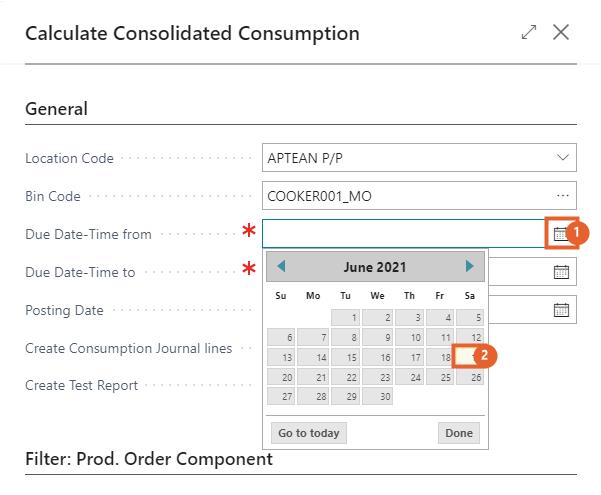The image size is (601, 495).
Task: Pick June 1 in the calendar
Action: 345,317
